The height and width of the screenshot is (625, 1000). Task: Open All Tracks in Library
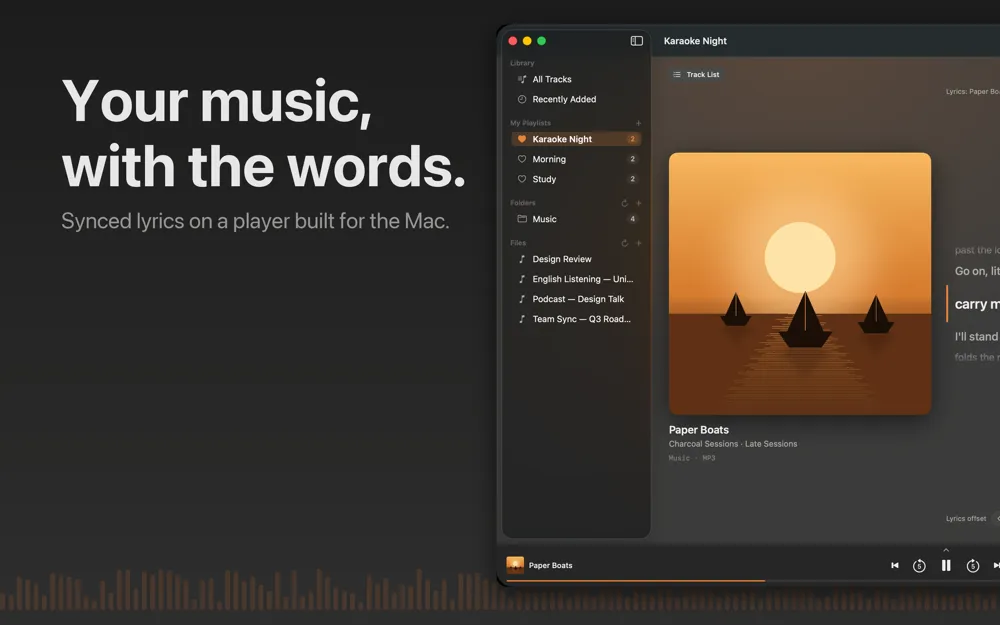576,79
